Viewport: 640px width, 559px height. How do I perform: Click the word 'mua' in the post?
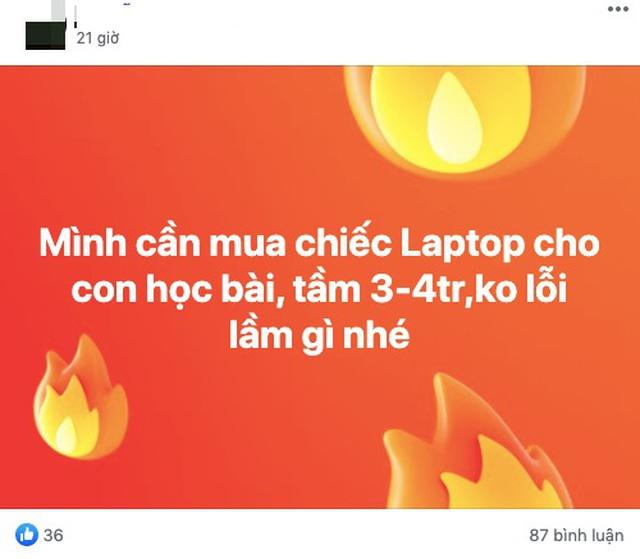[247, 246]
